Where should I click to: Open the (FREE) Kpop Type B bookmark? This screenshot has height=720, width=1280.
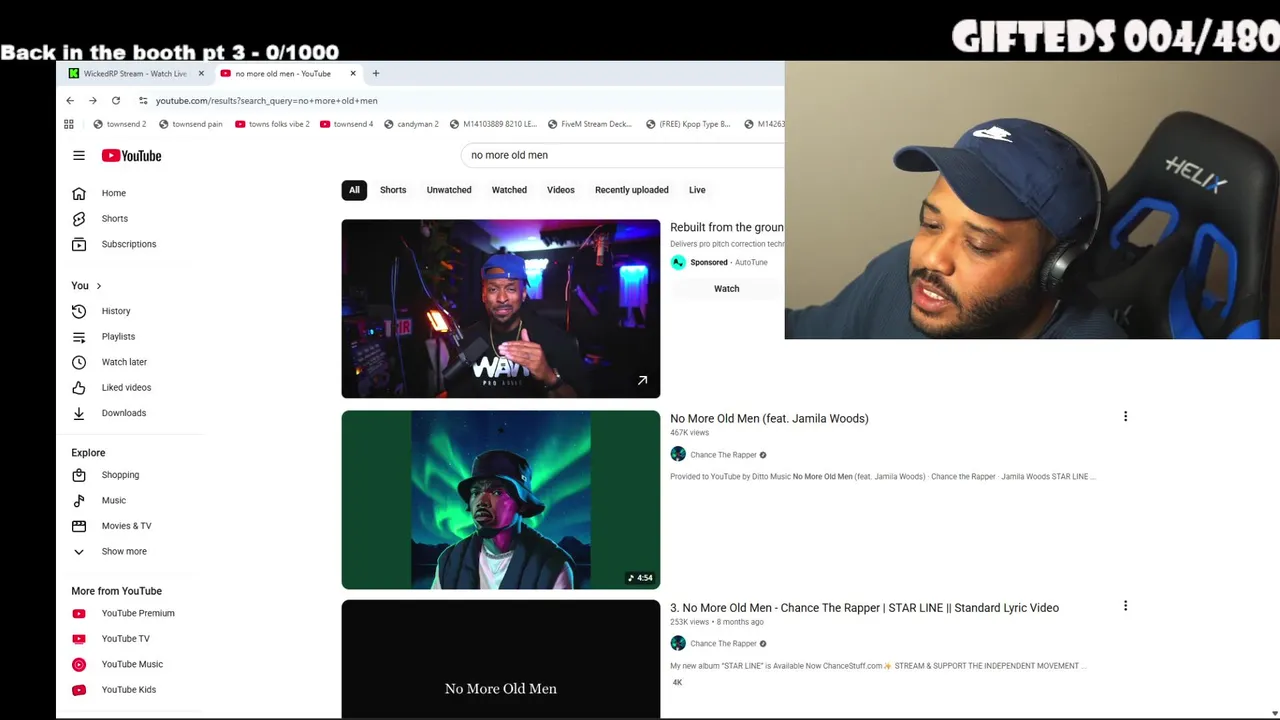coord(688,124)
